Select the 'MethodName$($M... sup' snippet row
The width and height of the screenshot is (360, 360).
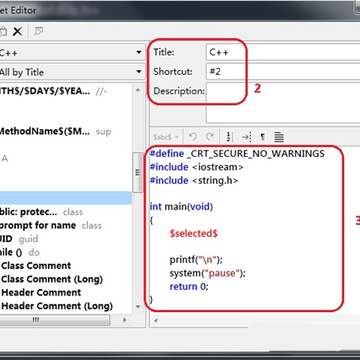coord(66,132)
